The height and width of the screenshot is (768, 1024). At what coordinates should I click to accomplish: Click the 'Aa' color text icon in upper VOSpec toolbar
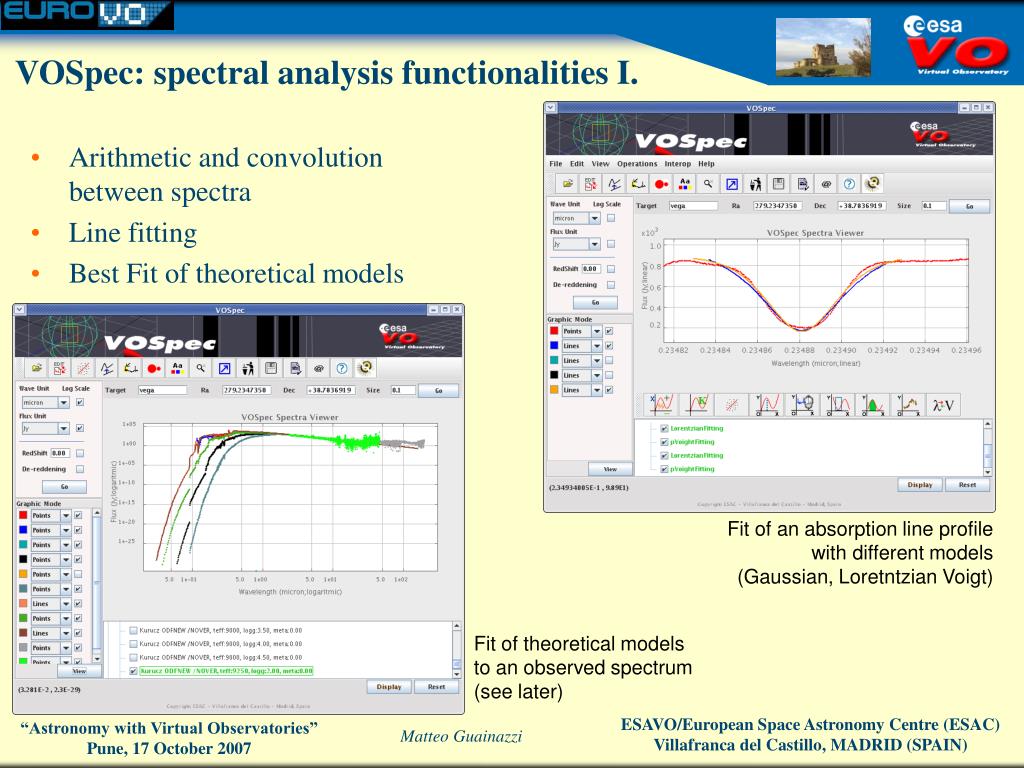coord(684,184)
